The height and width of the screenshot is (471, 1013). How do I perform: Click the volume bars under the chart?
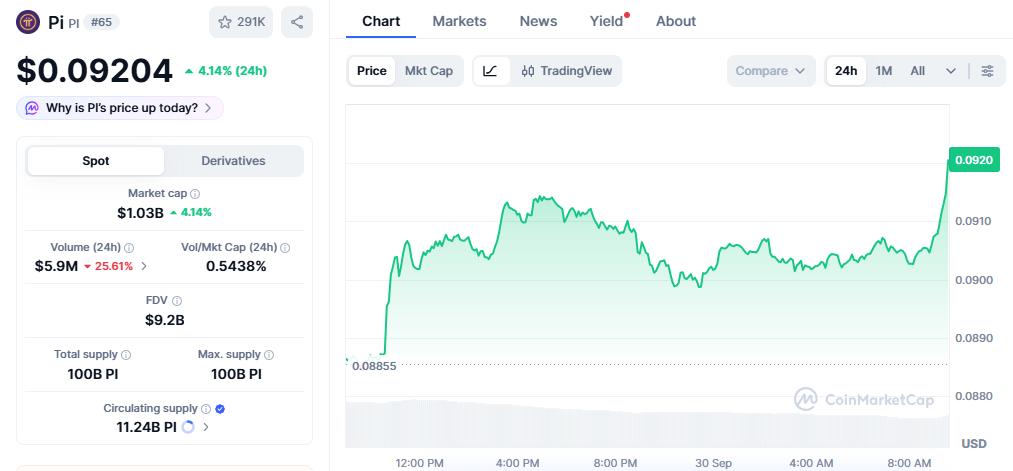pyautogui.click(x=647, y=424)
